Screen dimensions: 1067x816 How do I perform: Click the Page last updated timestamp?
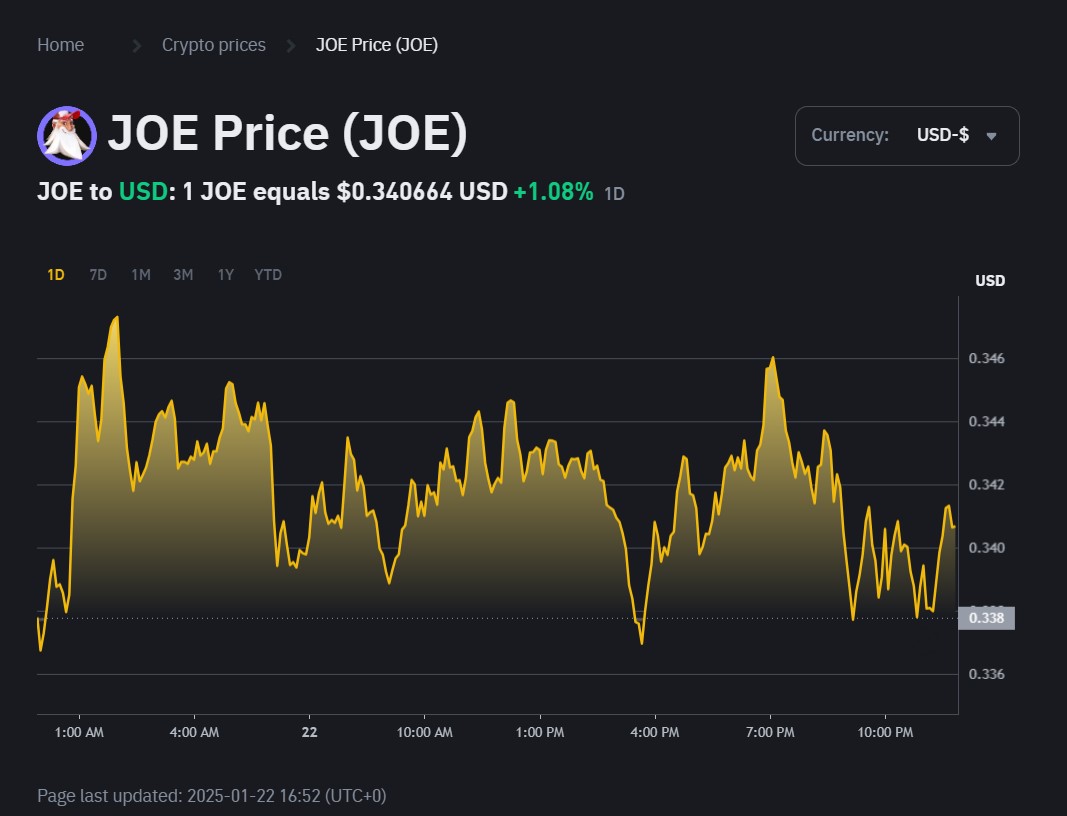[212, 796]
